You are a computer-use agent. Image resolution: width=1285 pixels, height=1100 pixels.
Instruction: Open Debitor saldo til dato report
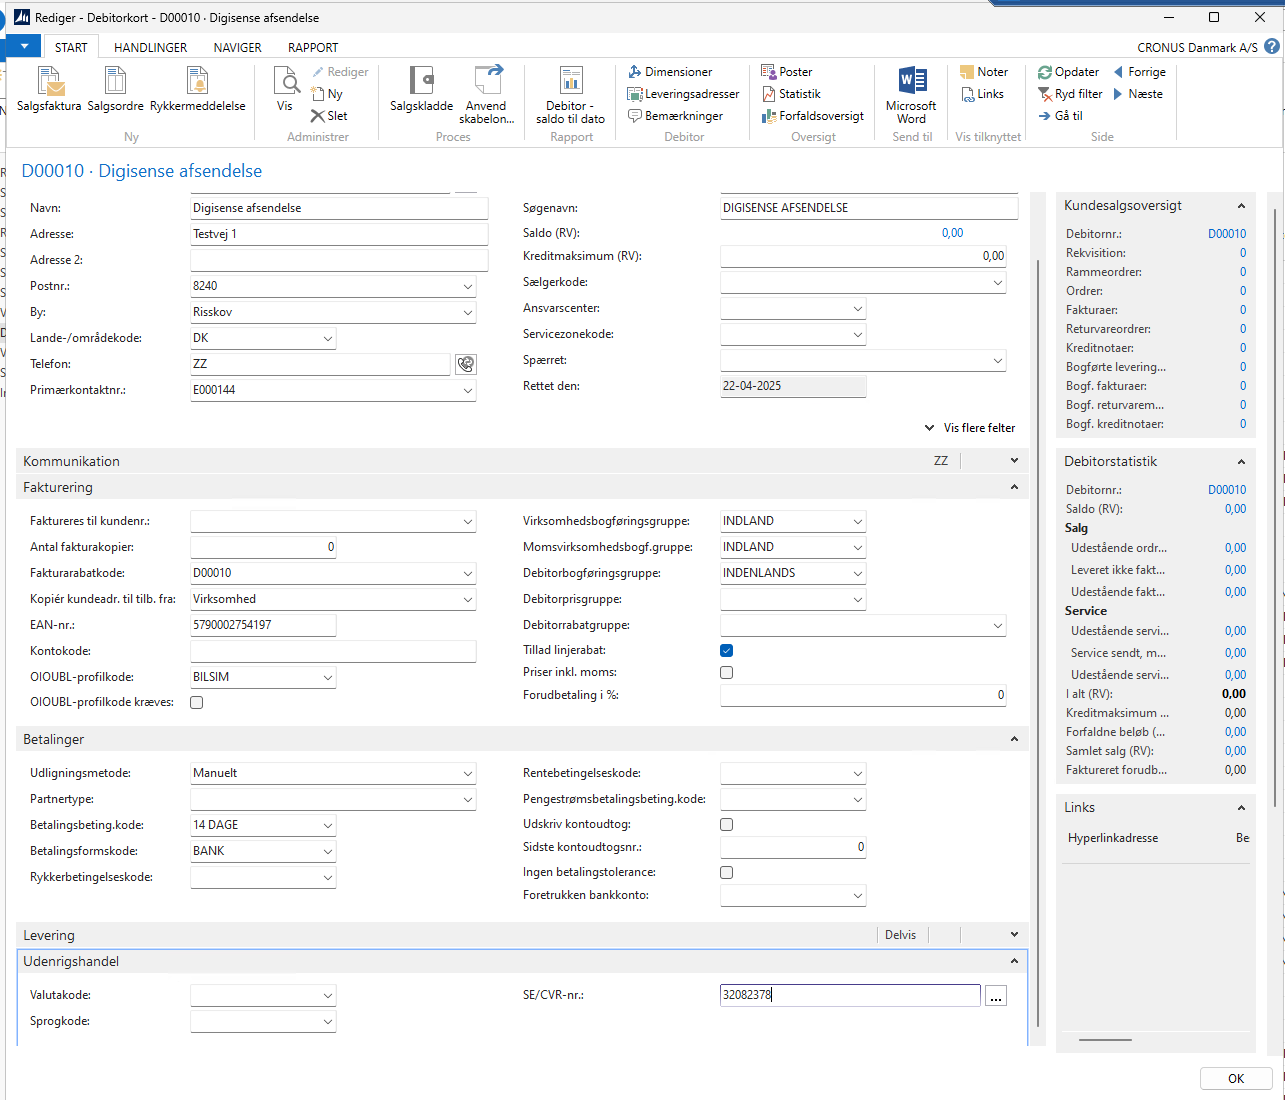pyautogui.click(x=571, y=95)
